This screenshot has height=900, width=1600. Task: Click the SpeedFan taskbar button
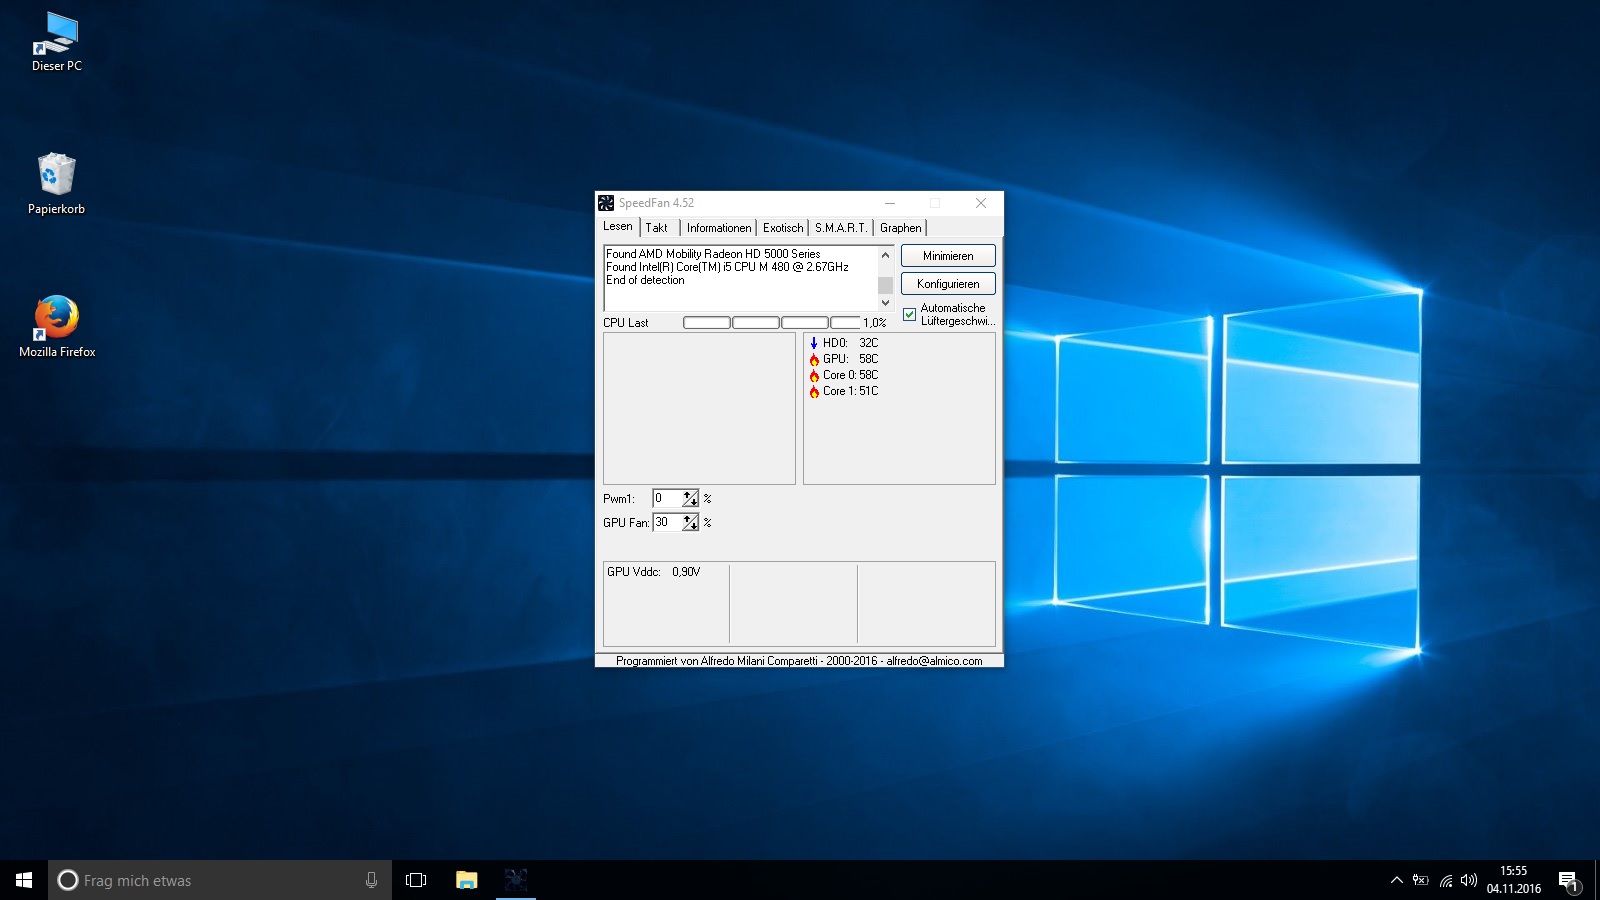point(516,880)
